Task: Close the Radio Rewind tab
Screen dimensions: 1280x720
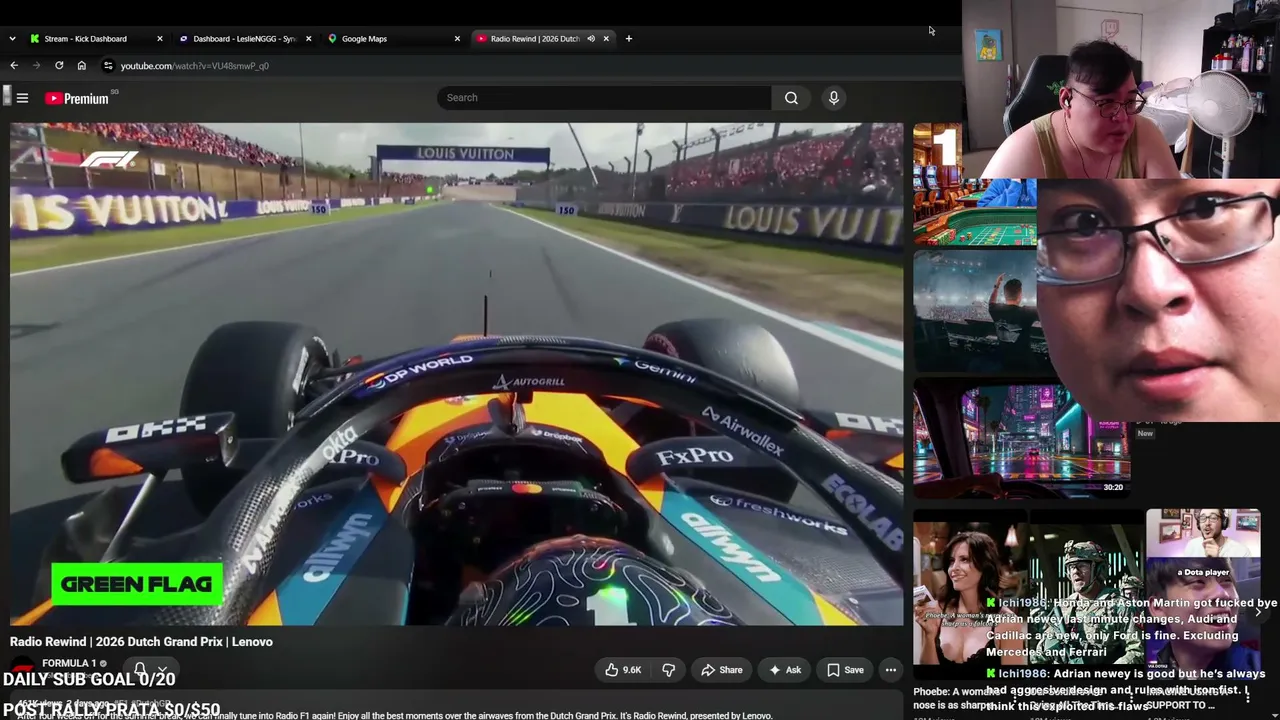Action: click(606, 39)
